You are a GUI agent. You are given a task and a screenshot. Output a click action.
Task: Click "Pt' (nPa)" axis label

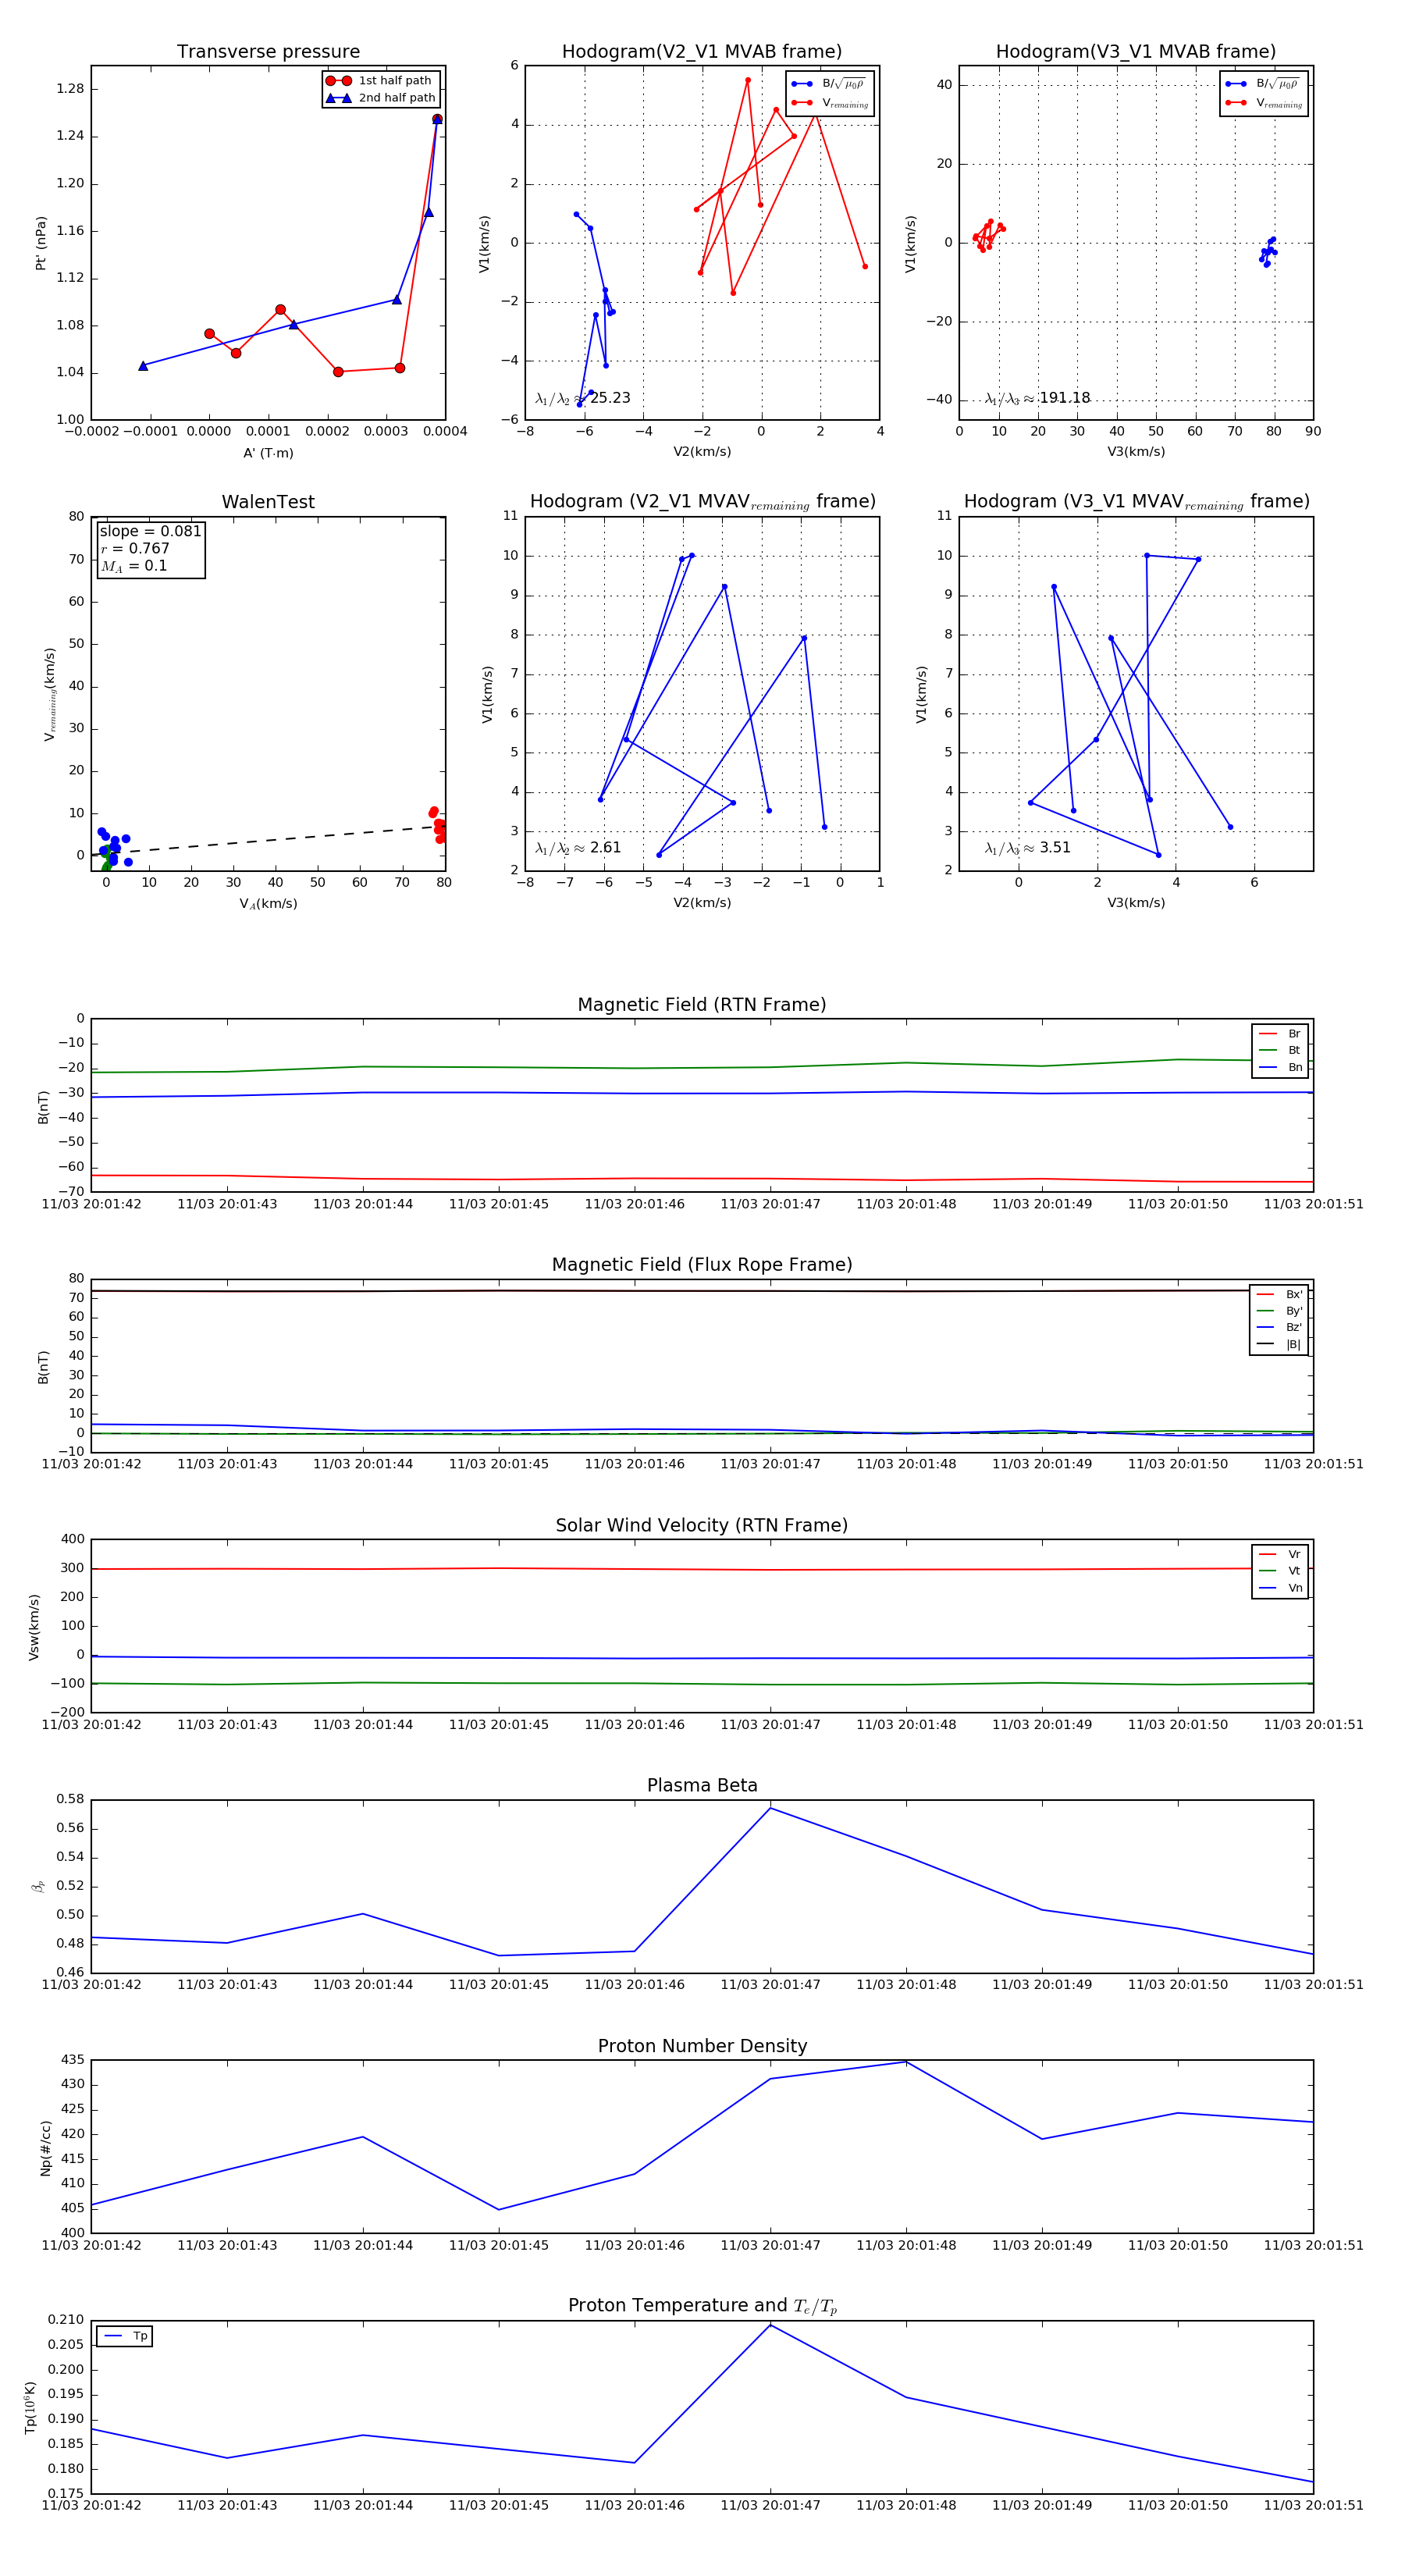coord(41,243)
